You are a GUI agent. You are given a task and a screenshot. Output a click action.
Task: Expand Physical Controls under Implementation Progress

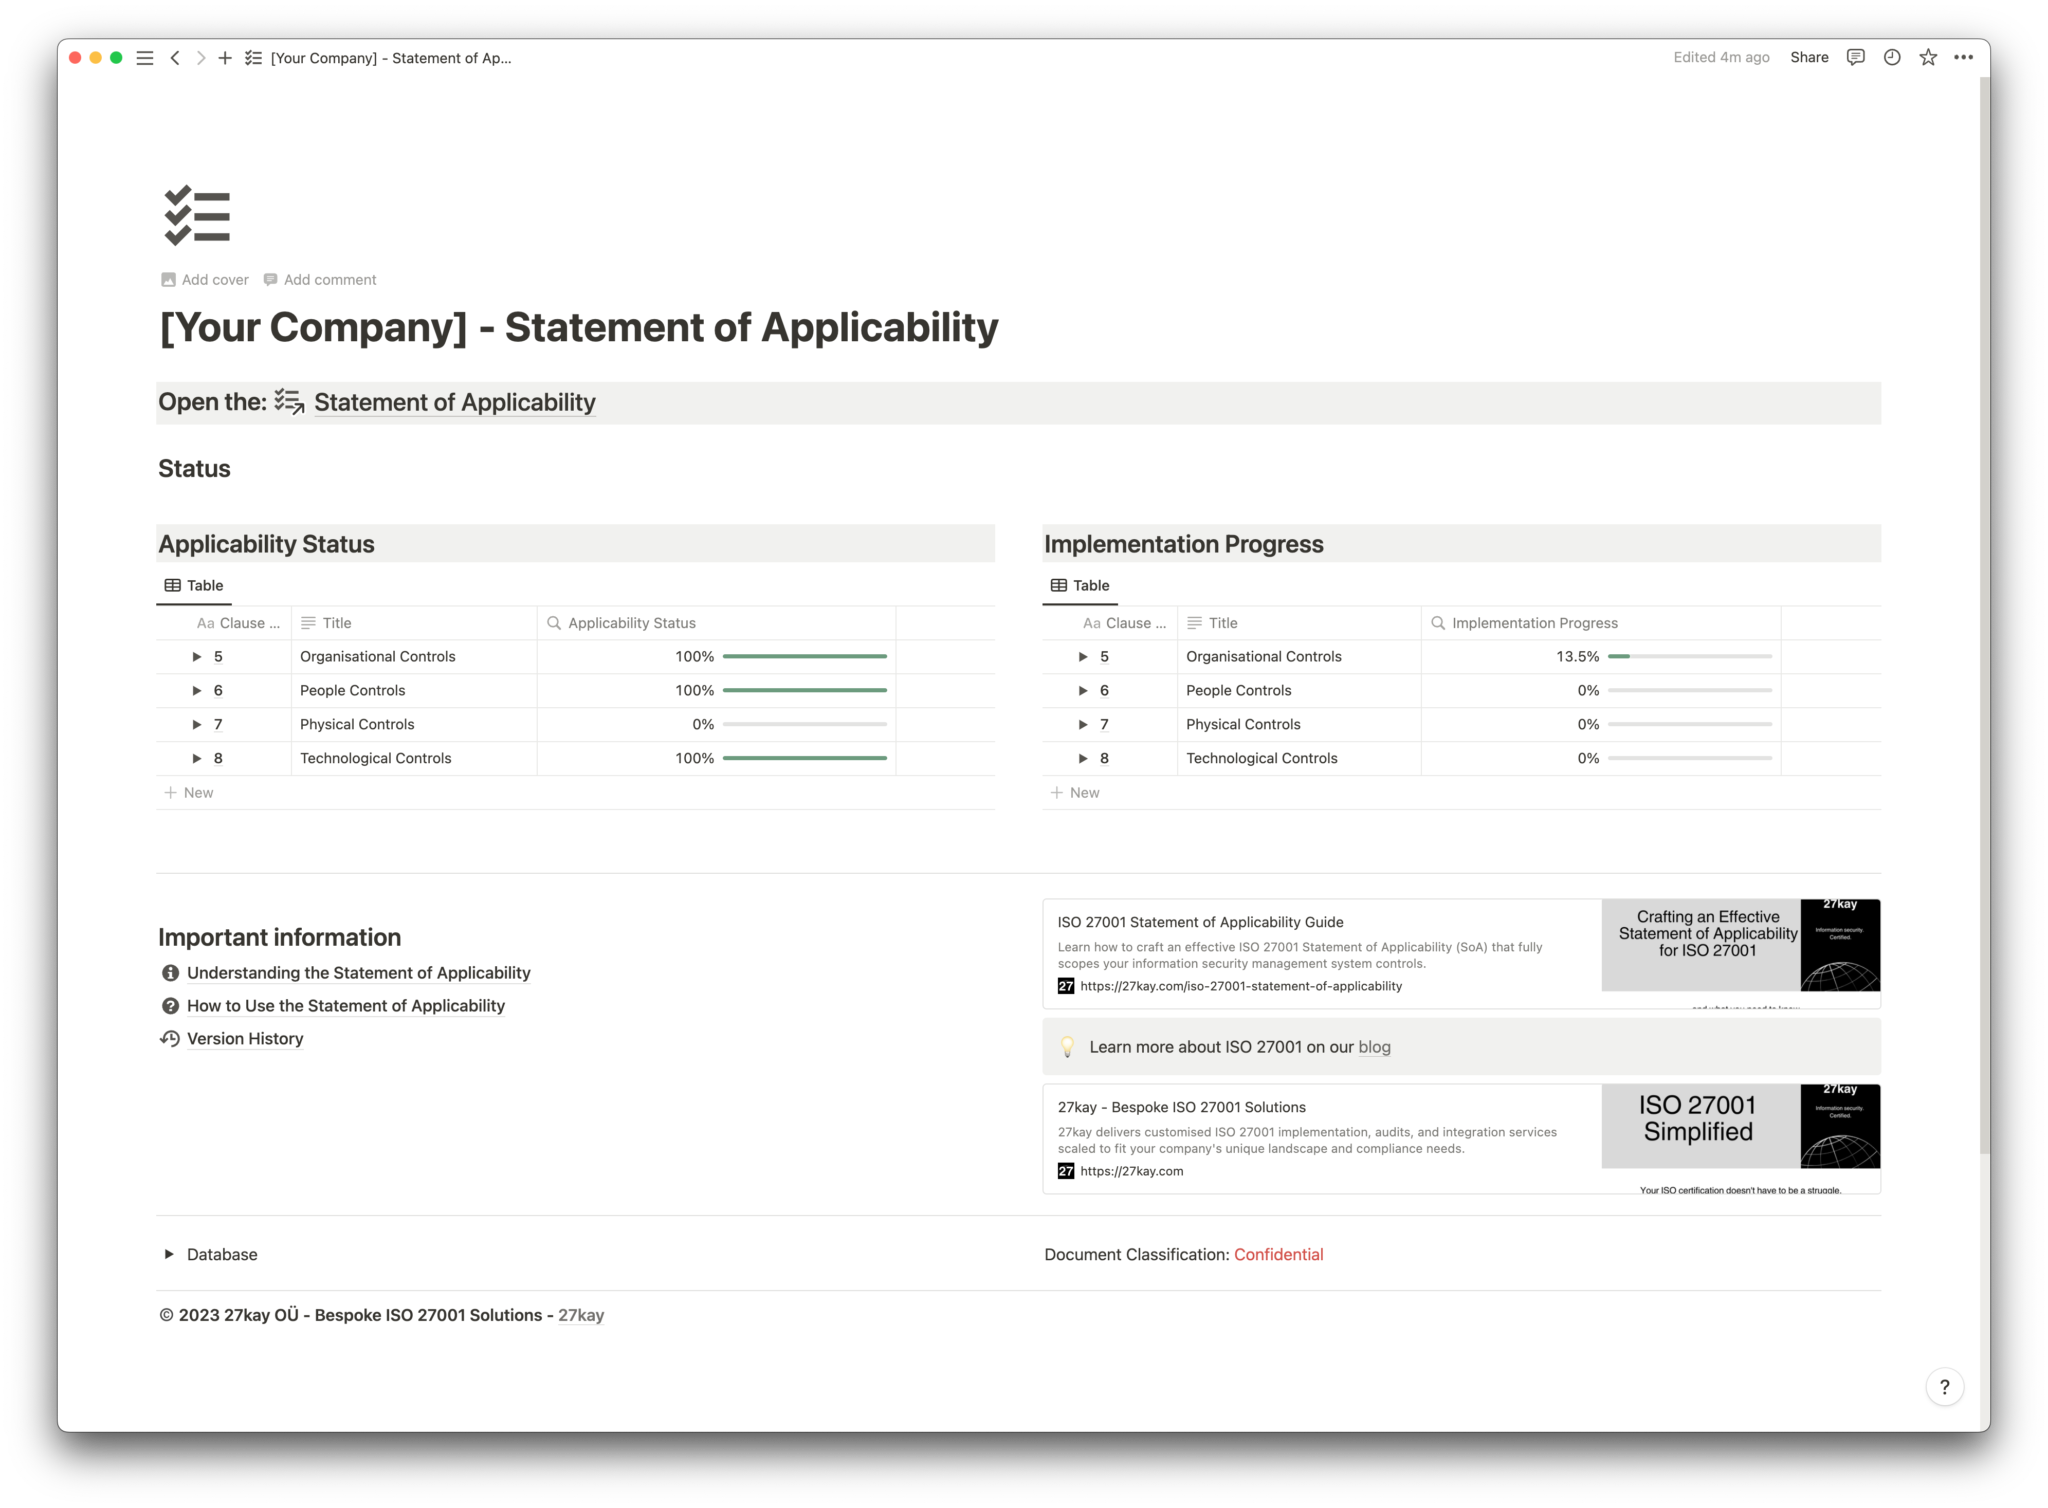coord(1083,724)
